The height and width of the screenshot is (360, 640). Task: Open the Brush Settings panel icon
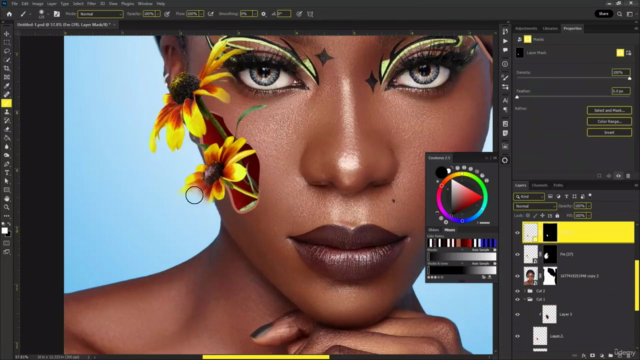click(x=57, y=14)
